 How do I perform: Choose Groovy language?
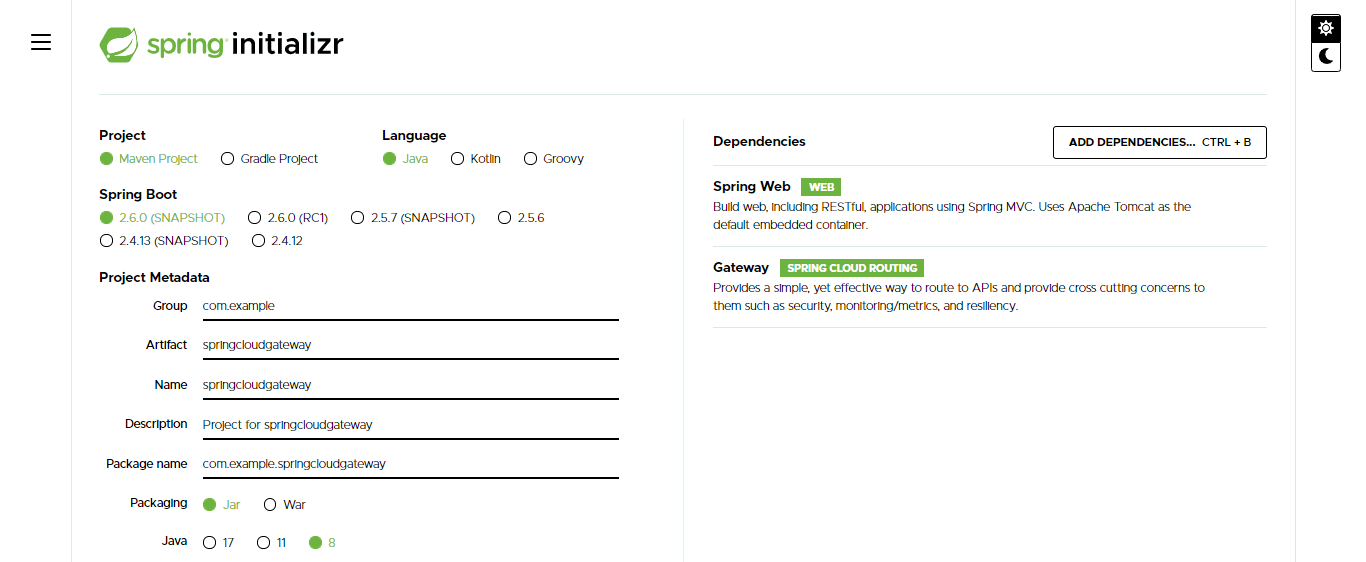click(x=554, y=159)
